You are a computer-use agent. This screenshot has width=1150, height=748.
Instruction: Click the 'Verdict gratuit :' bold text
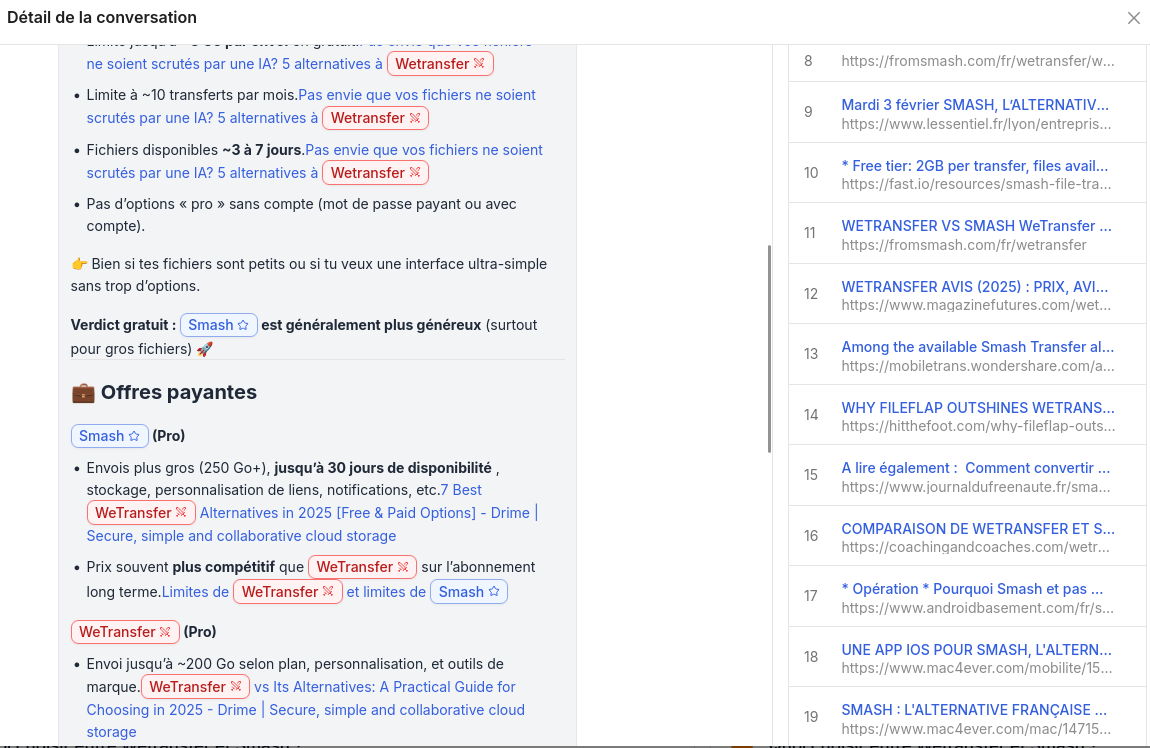coord(123,325)
